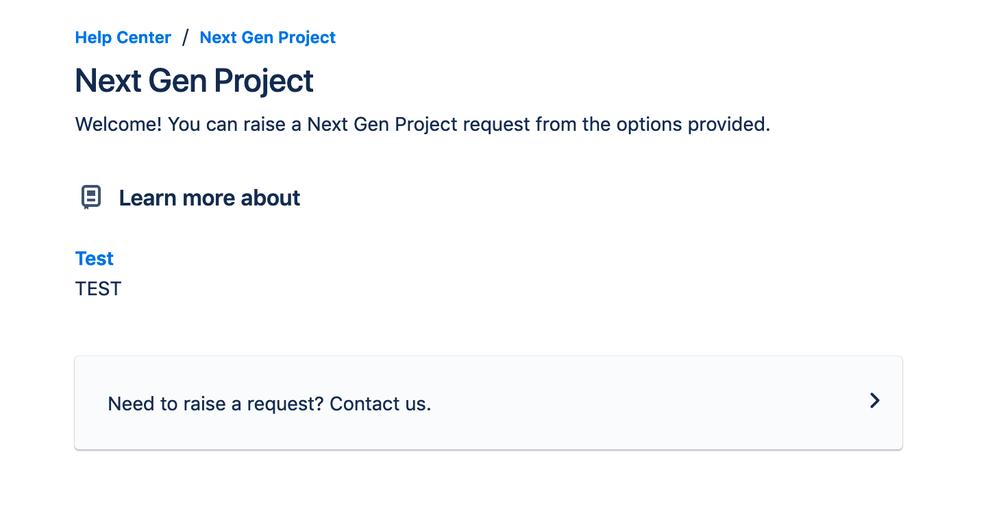Click the article icon beside Learn more about
Viewport: 999px width, 522px height.
(x=91, y=197)
